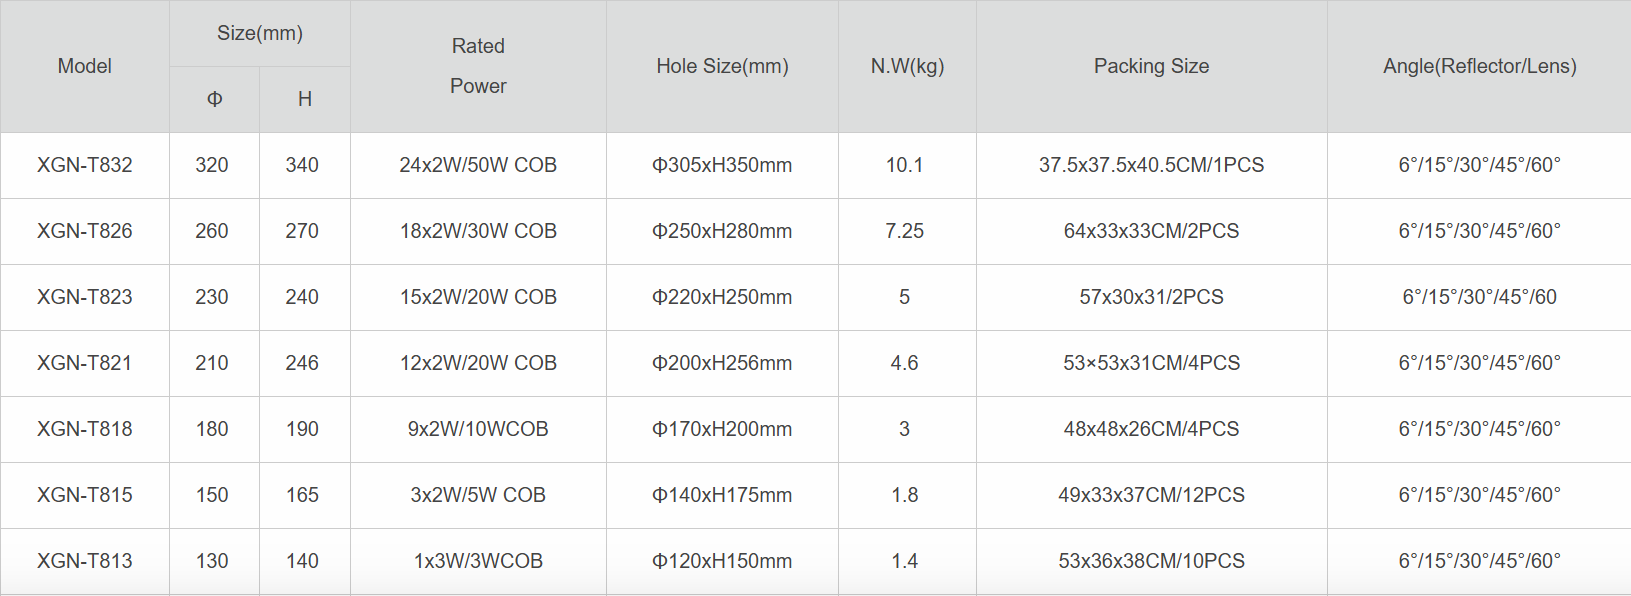Select the XGN-T826 model cell
The height and width of the screenshot is (596, 1631).
84,231
